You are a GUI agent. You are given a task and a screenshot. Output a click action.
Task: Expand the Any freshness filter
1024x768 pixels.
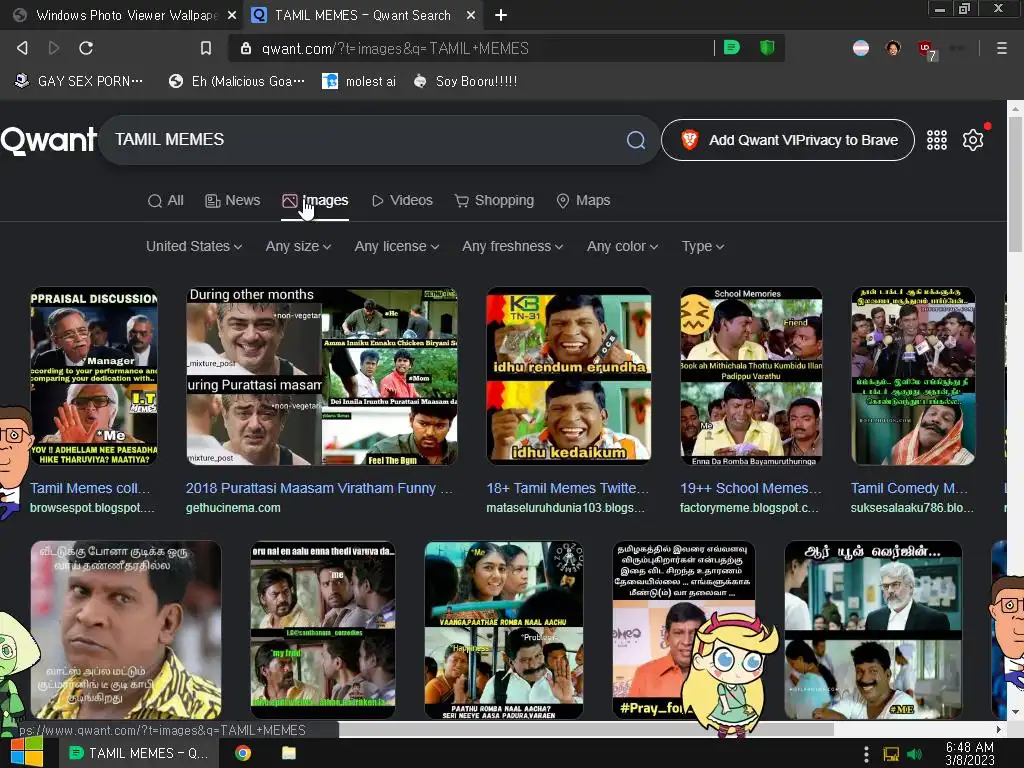click(513, 246)
